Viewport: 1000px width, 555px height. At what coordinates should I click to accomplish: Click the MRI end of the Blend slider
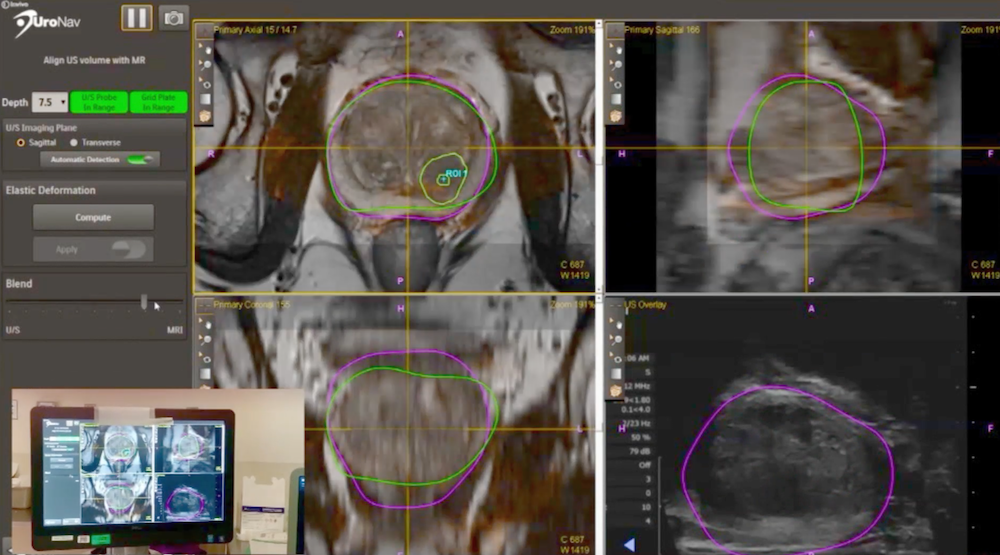pos(175,330)
